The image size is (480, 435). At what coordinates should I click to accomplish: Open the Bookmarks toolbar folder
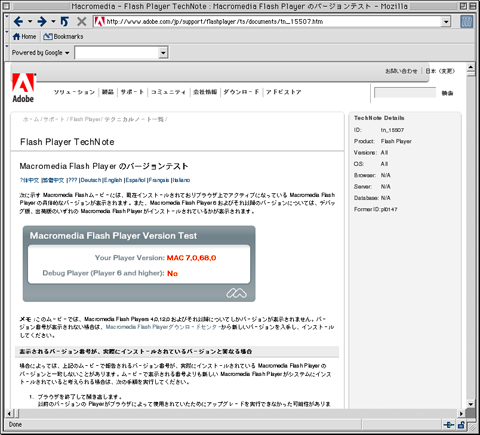63,36
